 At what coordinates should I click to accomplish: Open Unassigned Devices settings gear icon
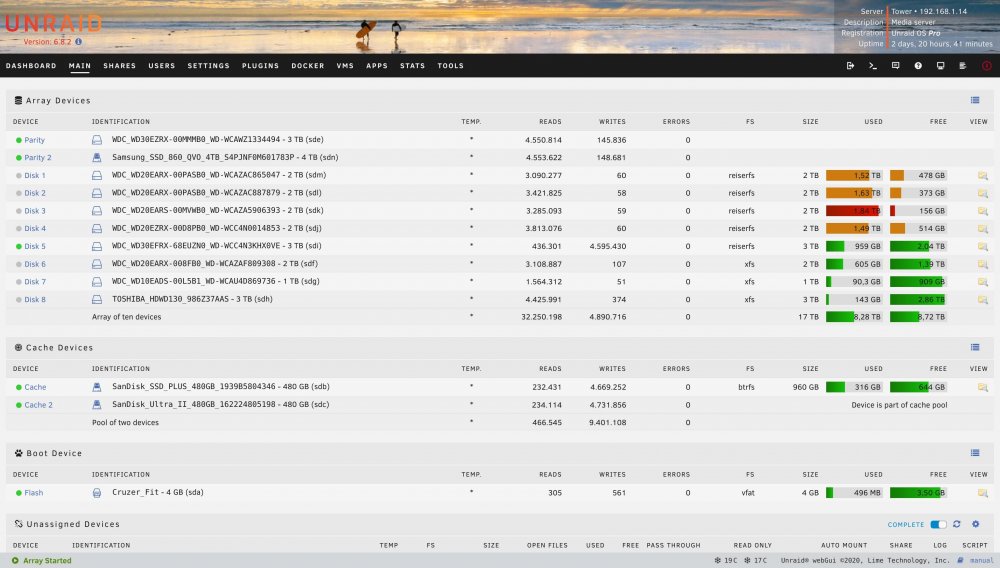point(976,524)
